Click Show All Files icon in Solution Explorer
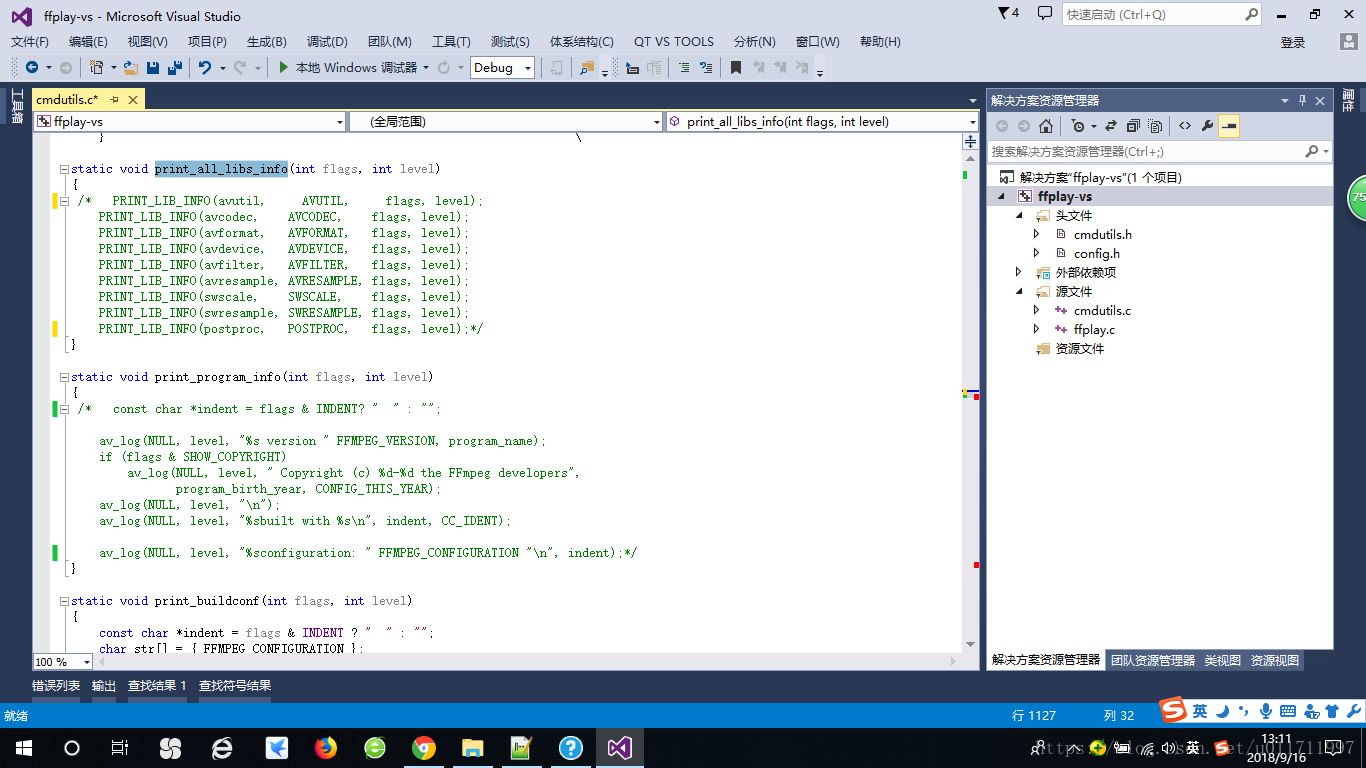1366x768 pixels. click(x=1155, y=126)
